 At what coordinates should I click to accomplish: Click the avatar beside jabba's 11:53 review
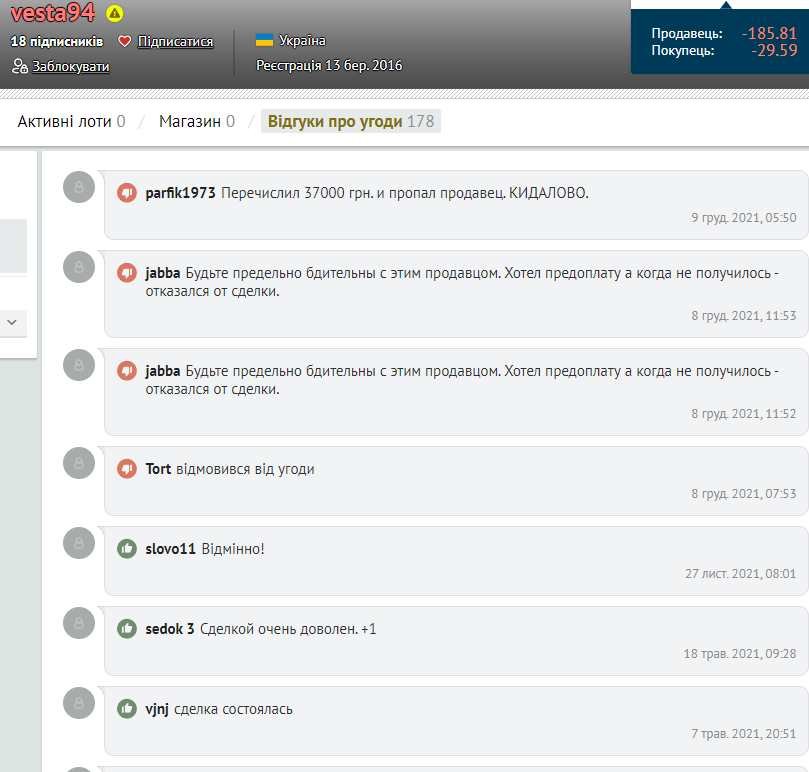pyautogui.click(x=79, y=267)
